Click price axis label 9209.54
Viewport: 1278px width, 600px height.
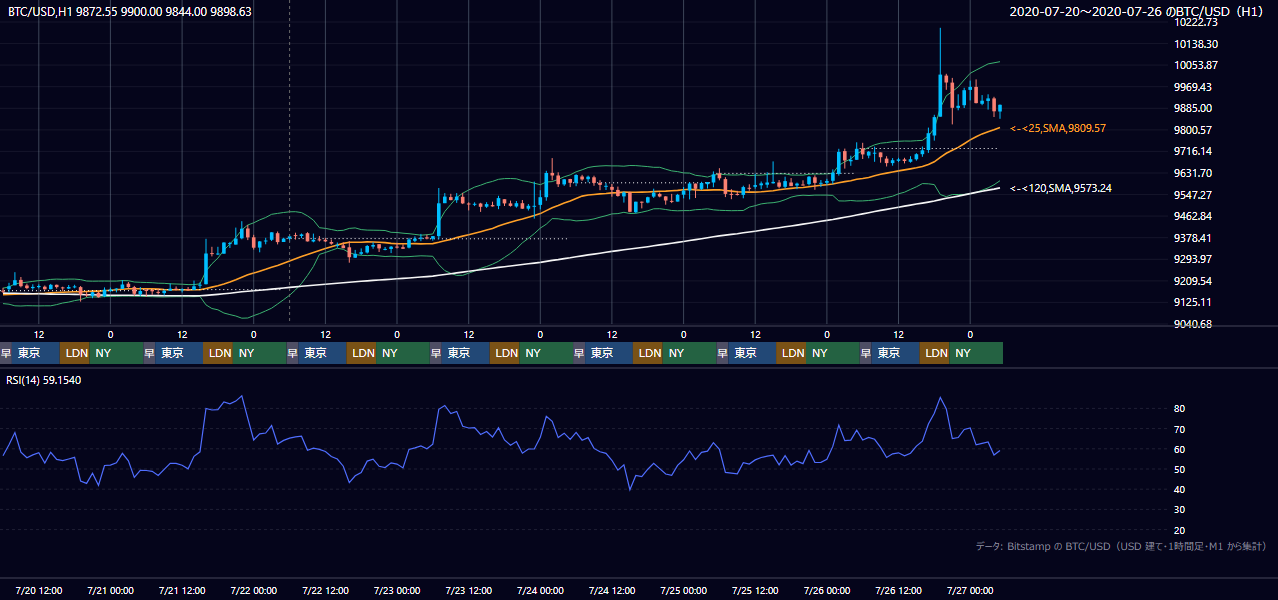(x=1193, y=281)
